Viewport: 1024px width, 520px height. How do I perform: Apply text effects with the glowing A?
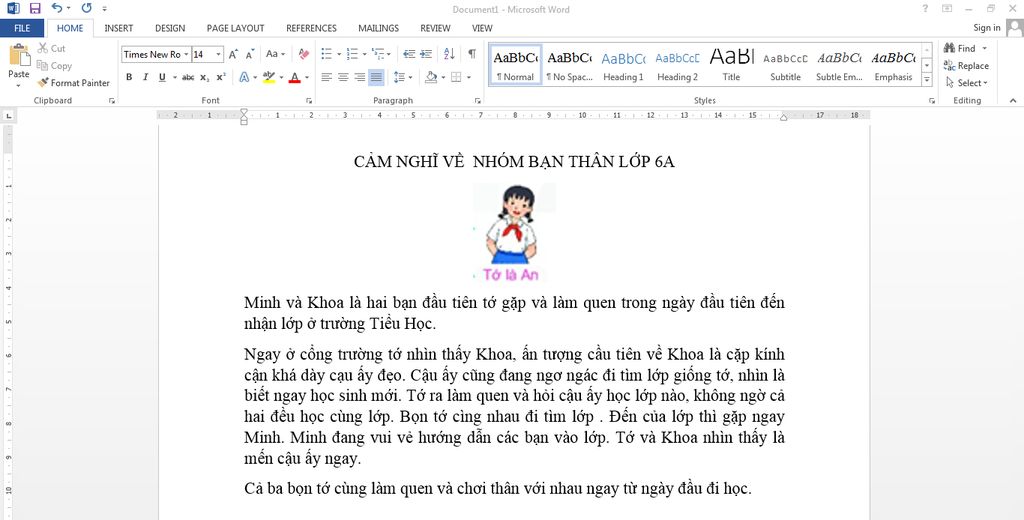pyautogui.click(x=244, y=77)
